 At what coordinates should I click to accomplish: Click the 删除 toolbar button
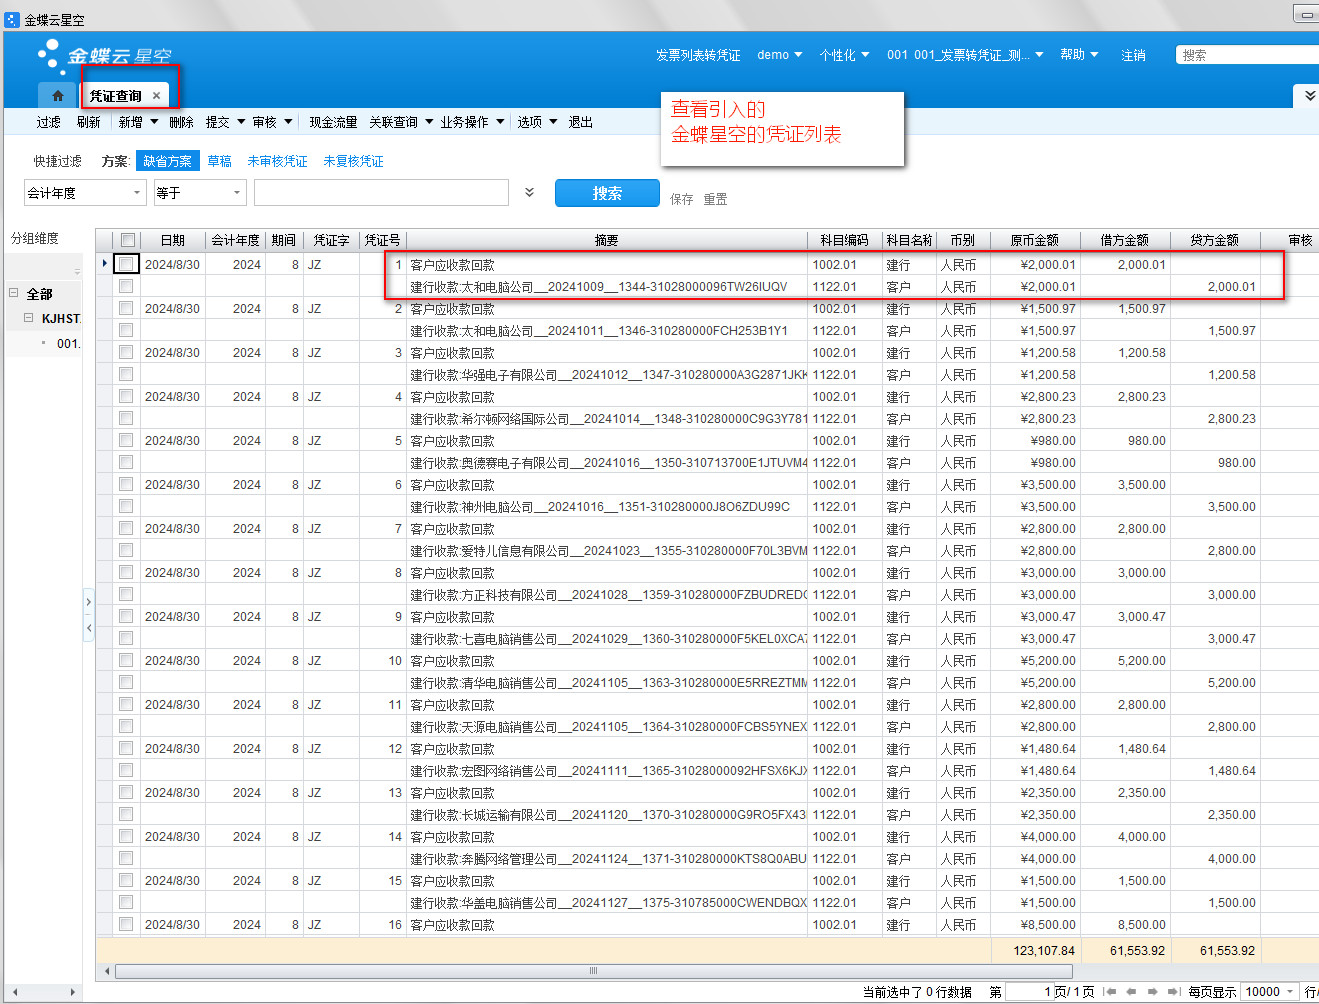coord(181,122)
